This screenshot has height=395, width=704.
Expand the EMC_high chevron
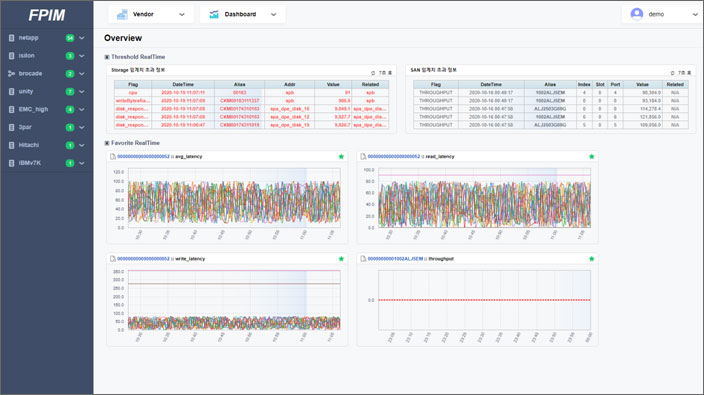(82, 110)
